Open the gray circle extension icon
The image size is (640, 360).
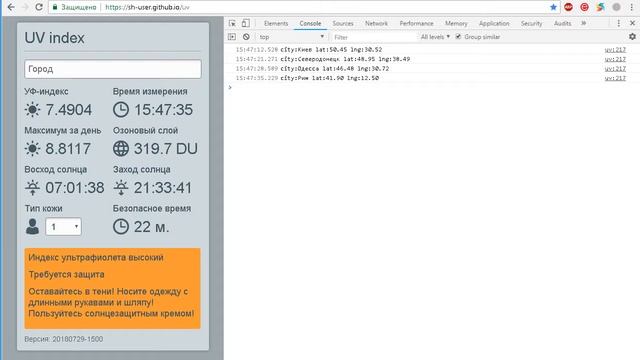point(616,7)
